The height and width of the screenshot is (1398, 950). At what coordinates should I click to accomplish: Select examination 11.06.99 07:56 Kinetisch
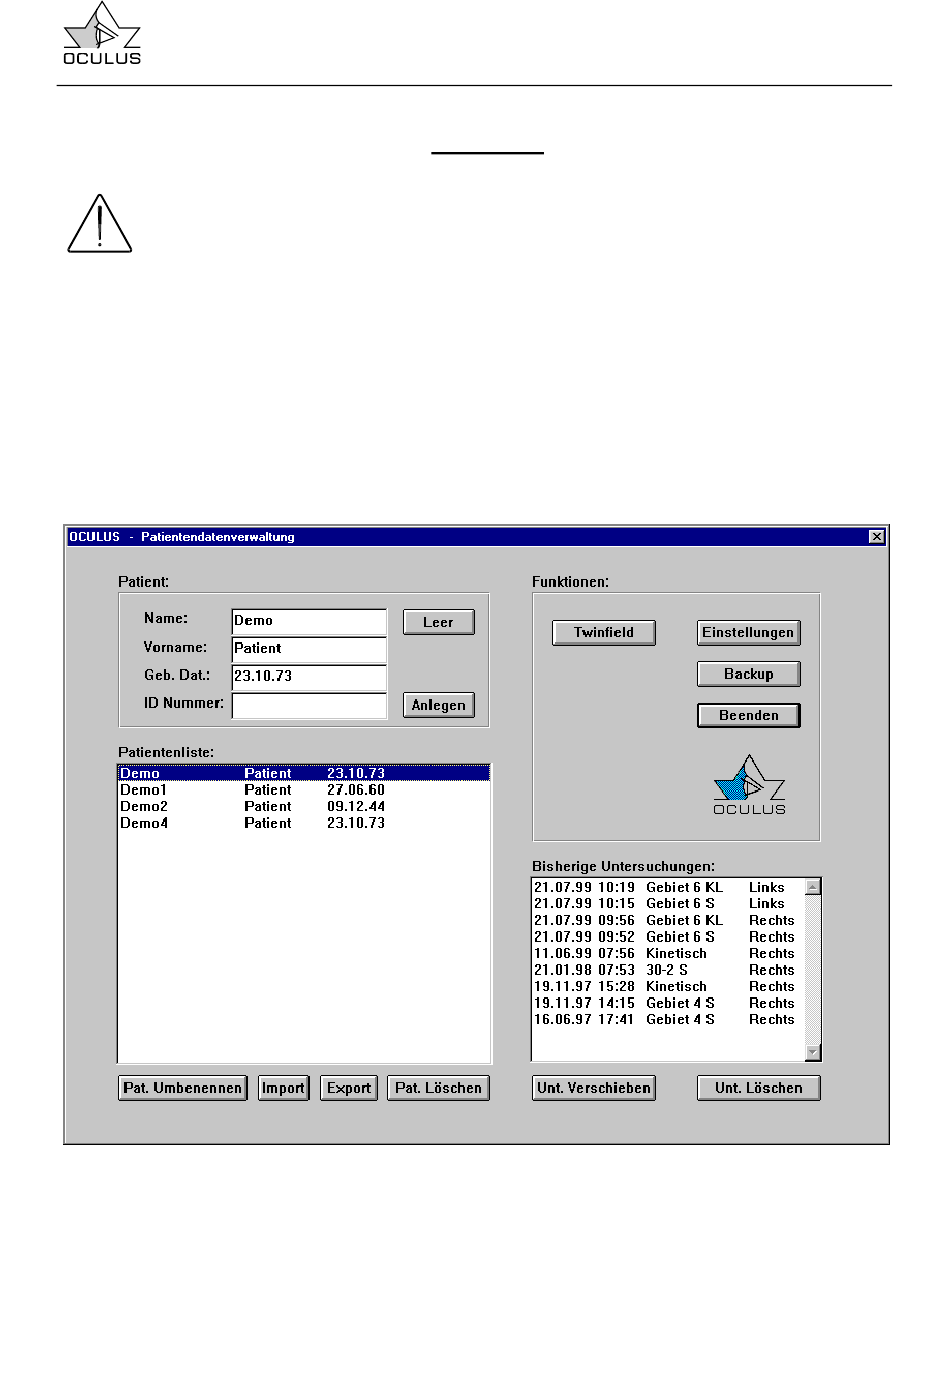click(668, 953)
